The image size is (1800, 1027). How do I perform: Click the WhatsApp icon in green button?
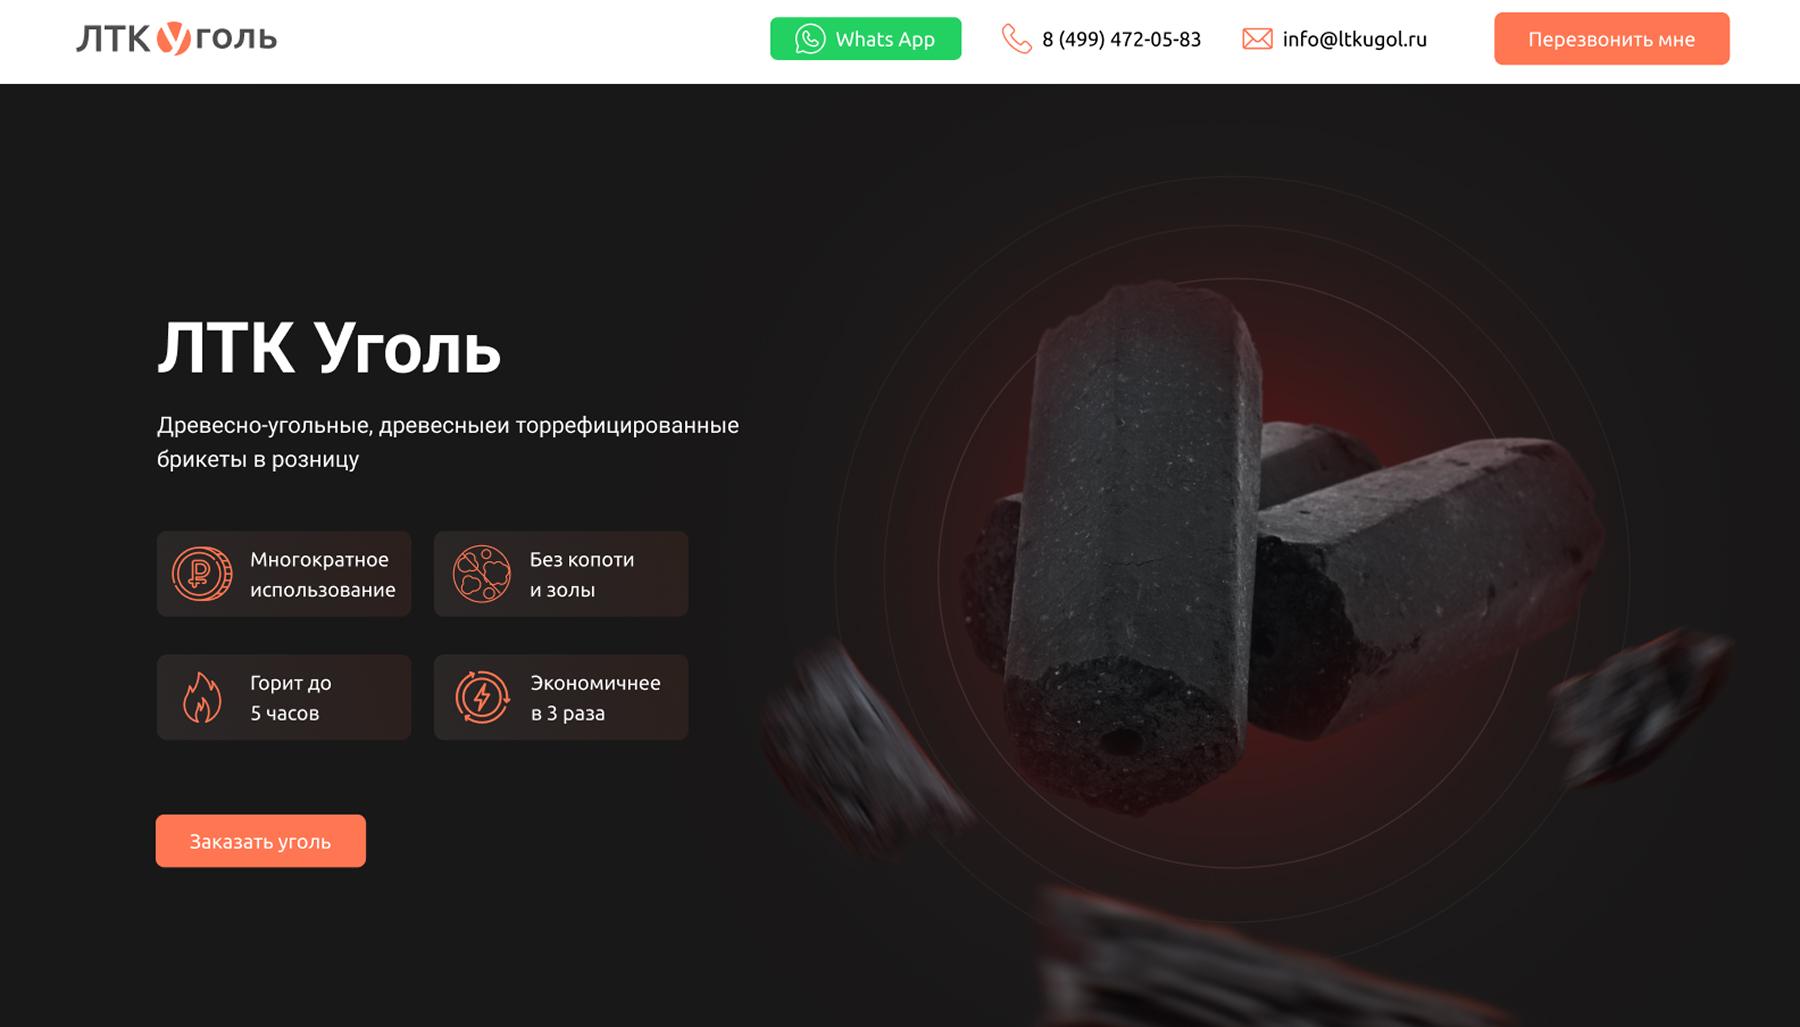[x=810, y=39]
